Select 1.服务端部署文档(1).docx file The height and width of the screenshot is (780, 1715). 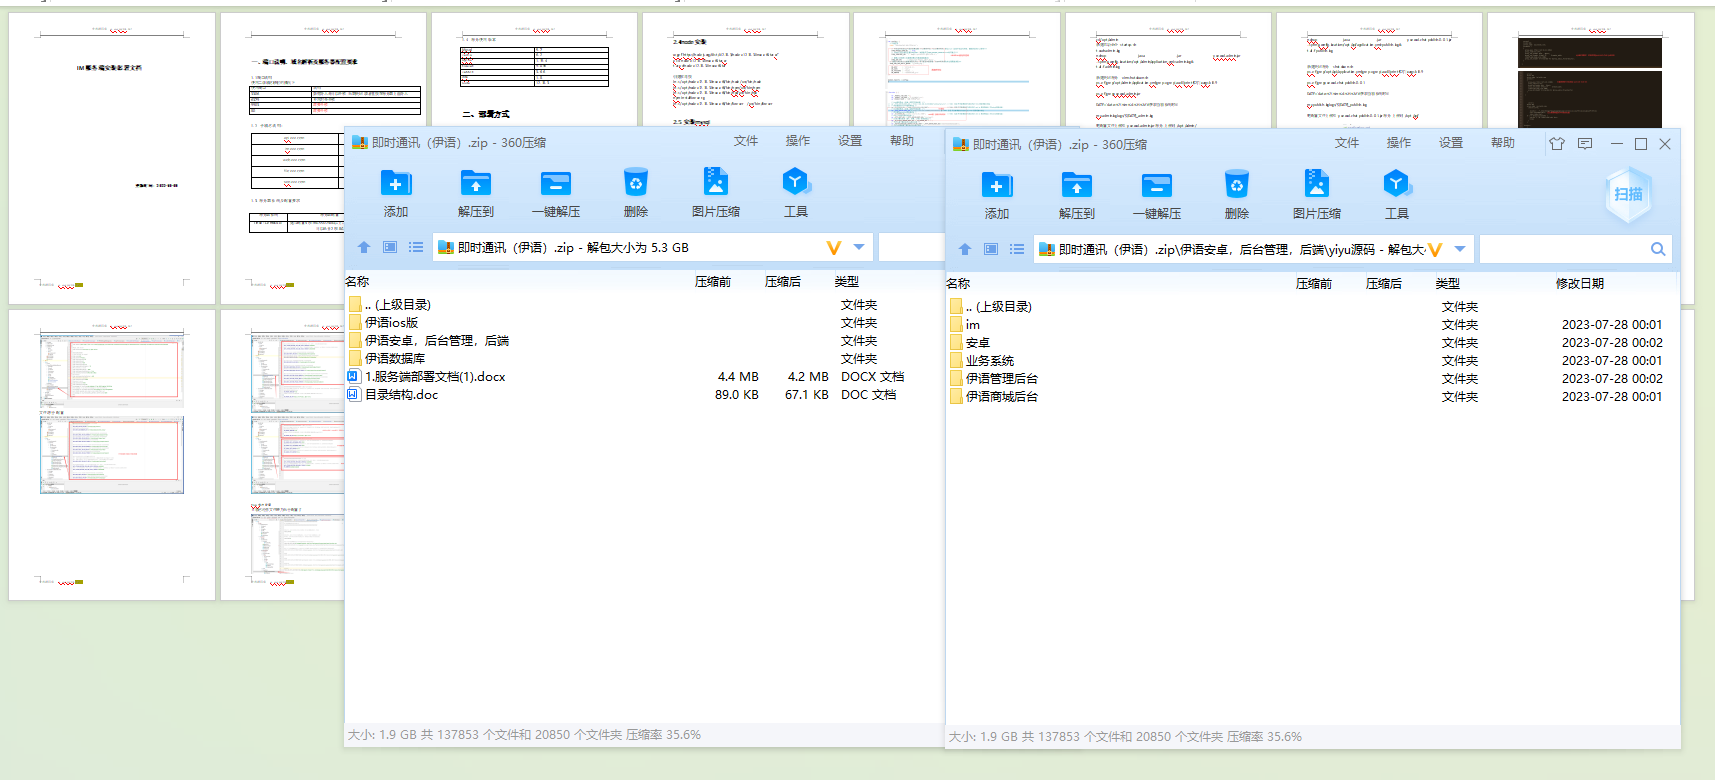435,377
